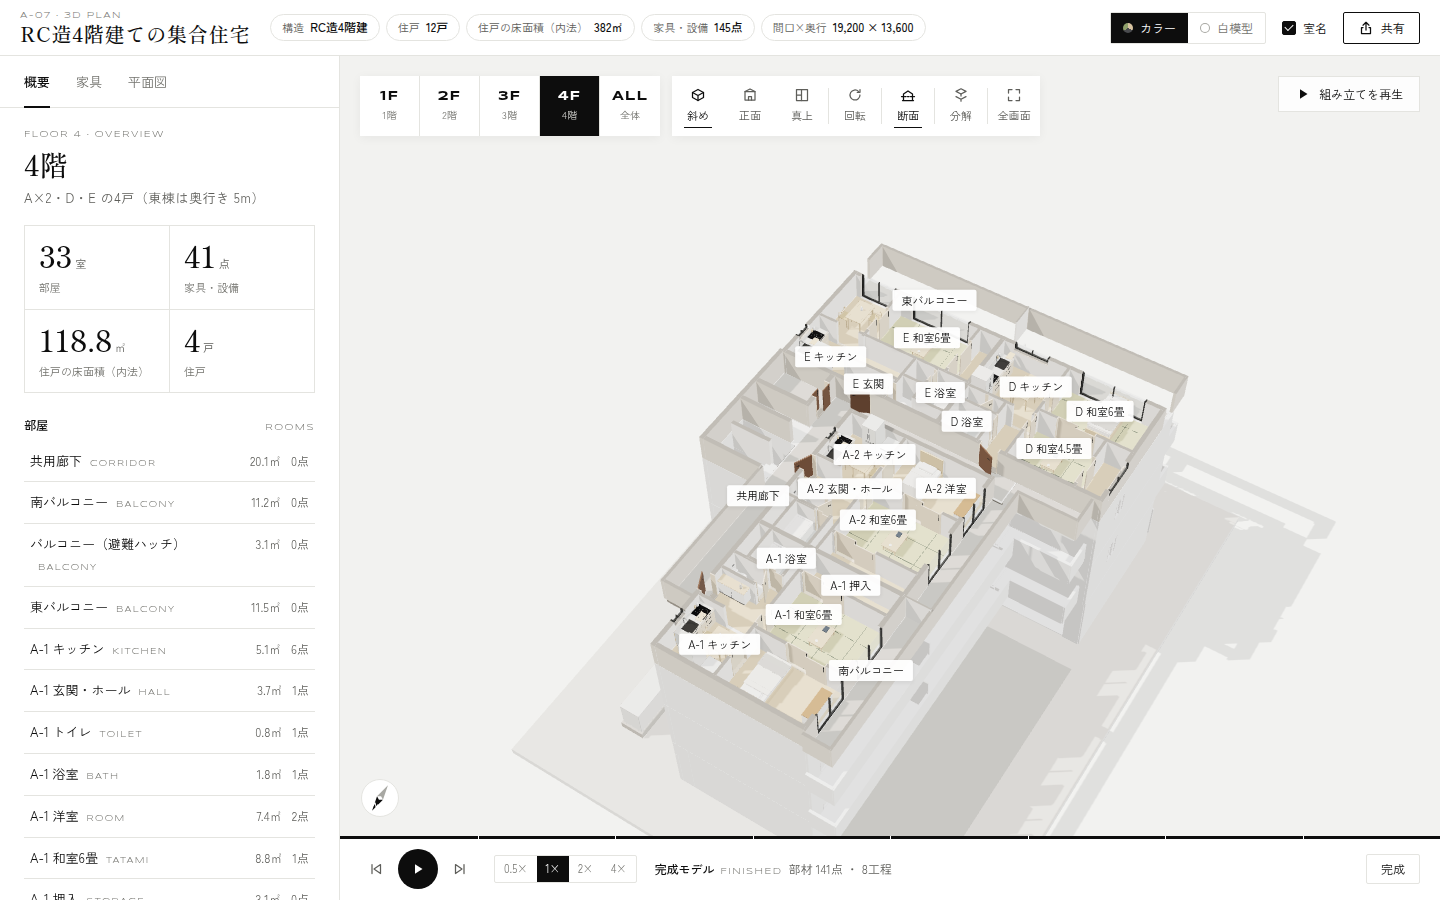The width and height of the screenshot is (1440, 900).
Task: Set playback speed to 2×
Action: [x=585, y=869]
